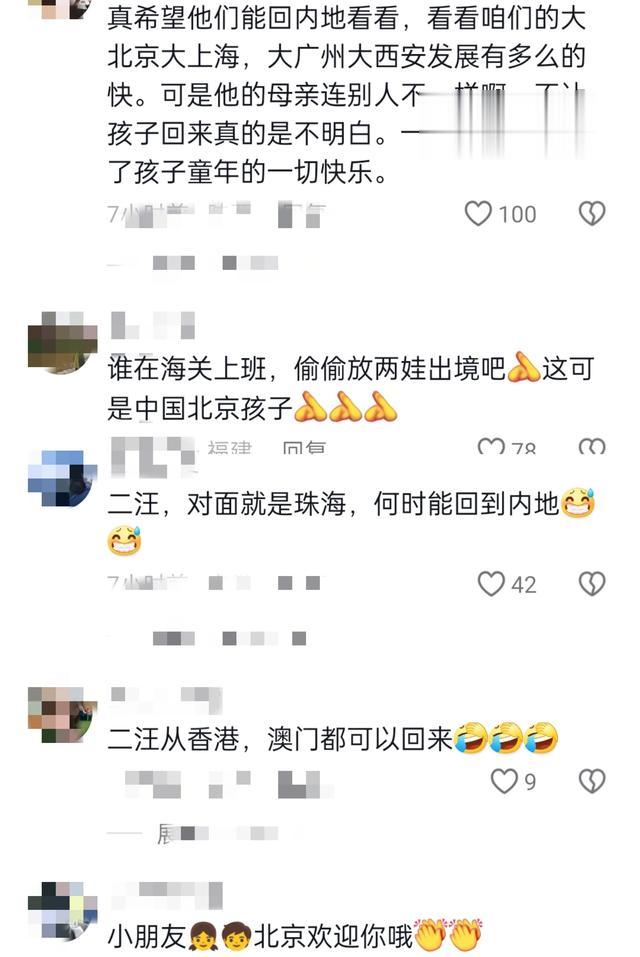Tap broken-heart dislike beside the 100 count
This screenshot has height=957, width=640.
(x=591, y=214)
